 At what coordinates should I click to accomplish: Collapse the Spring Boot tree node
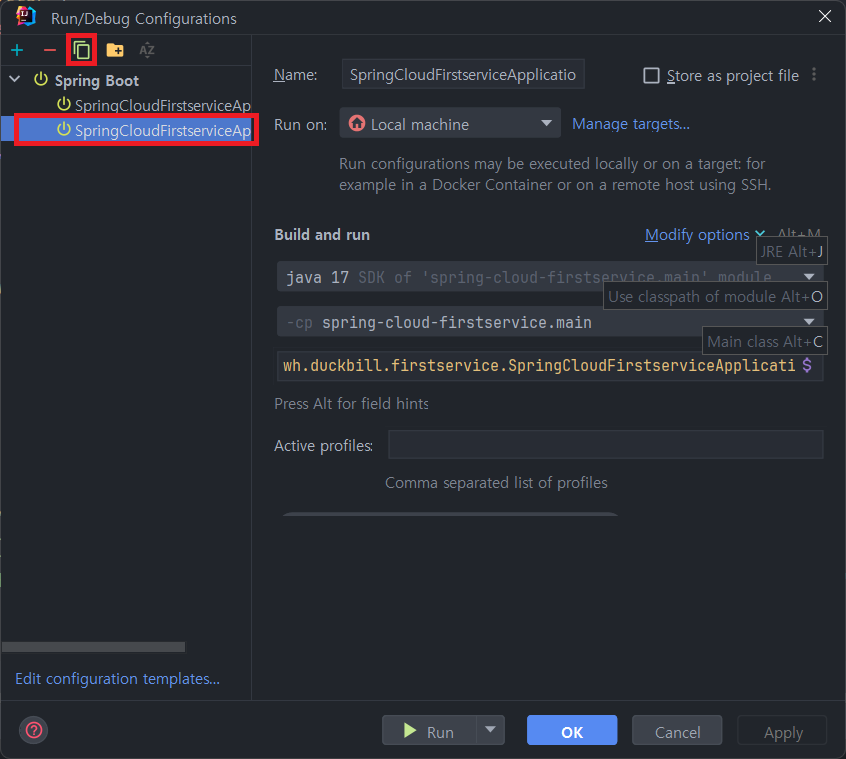coord(15,80)
